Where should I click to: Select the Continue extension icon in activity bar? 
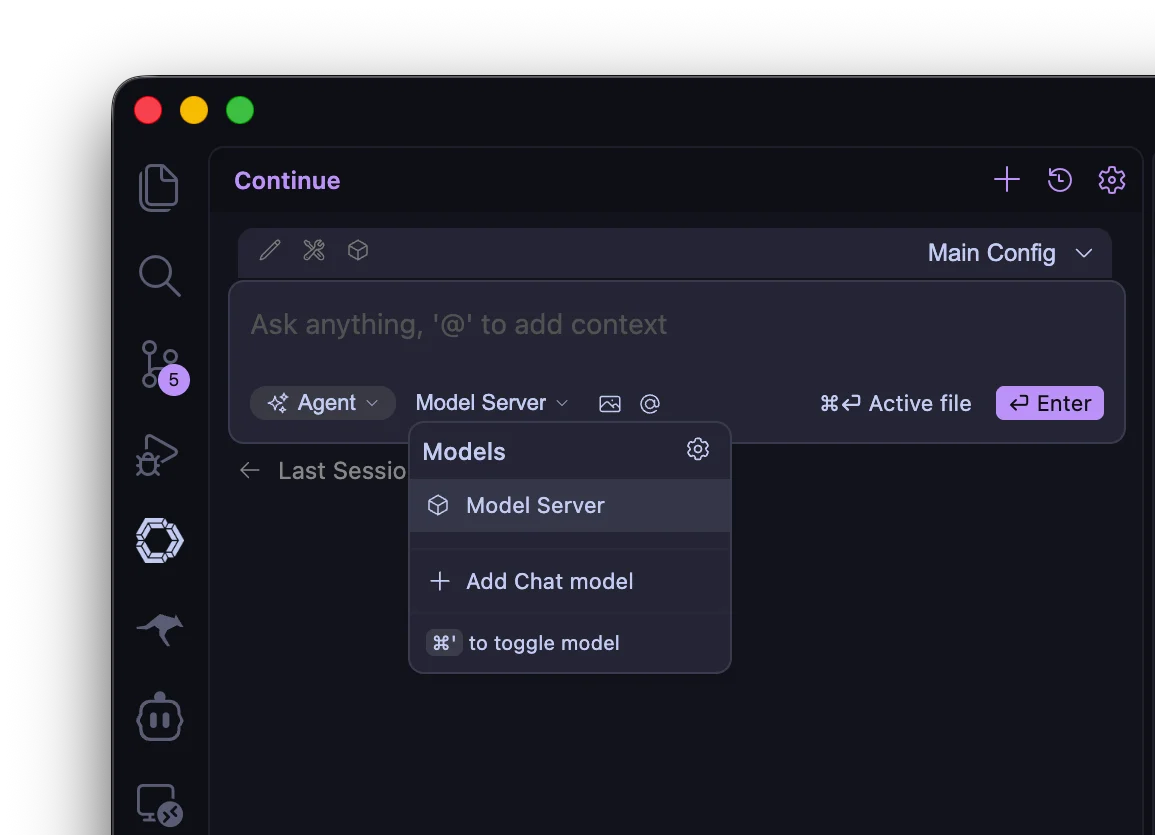click(159, 540)
